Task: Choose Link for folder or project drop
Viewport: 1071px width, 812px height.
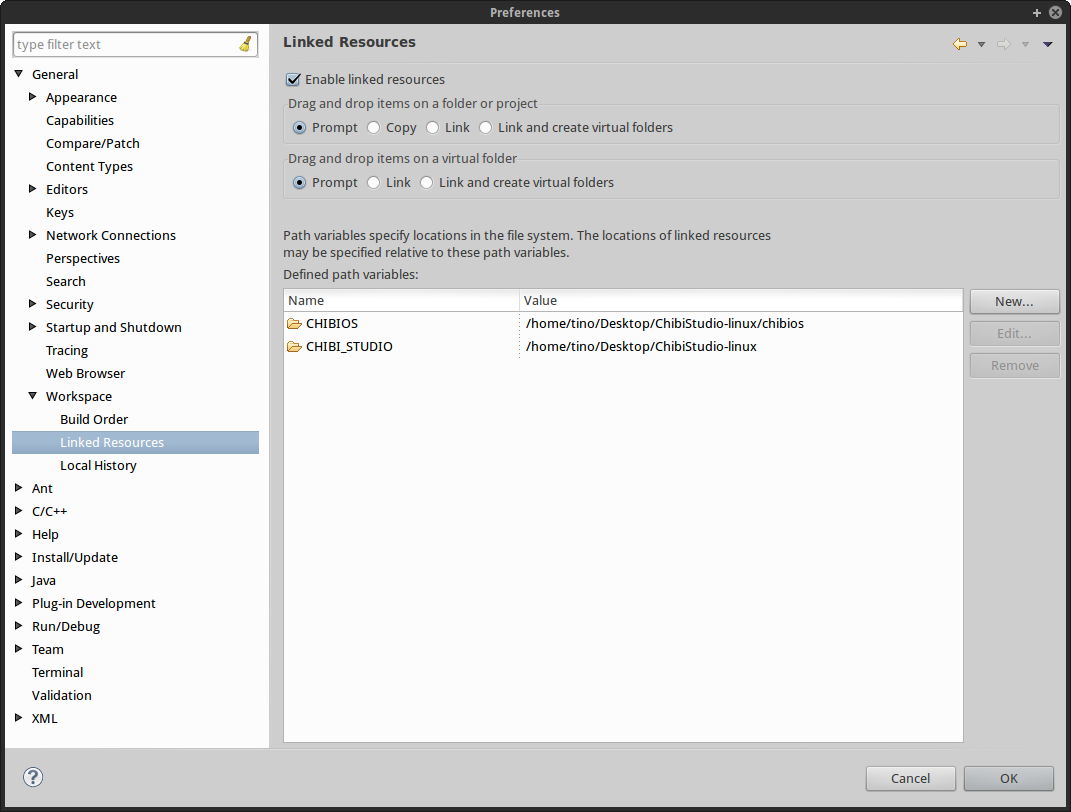Action: tap(432, 128)
